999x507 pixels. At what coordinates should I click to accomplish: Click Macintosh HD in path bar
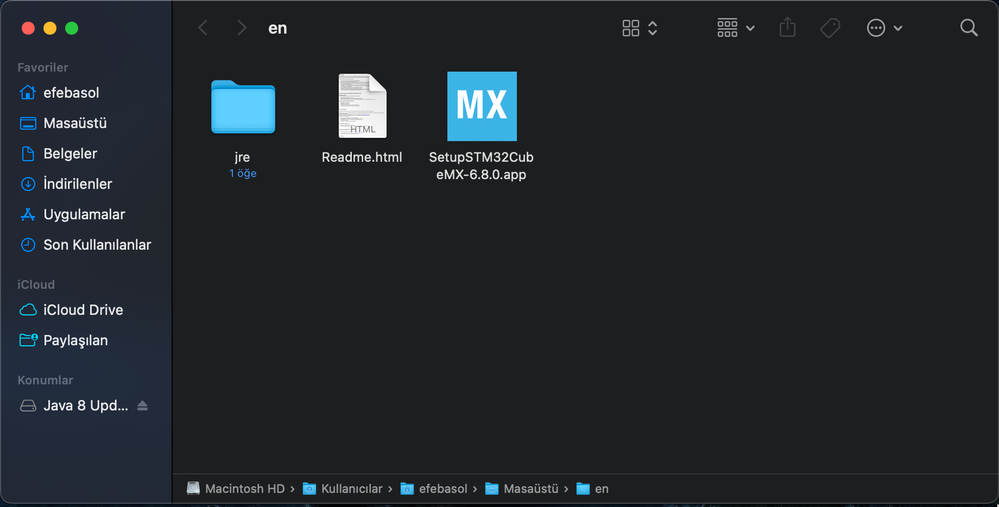(x=236, y=489)
